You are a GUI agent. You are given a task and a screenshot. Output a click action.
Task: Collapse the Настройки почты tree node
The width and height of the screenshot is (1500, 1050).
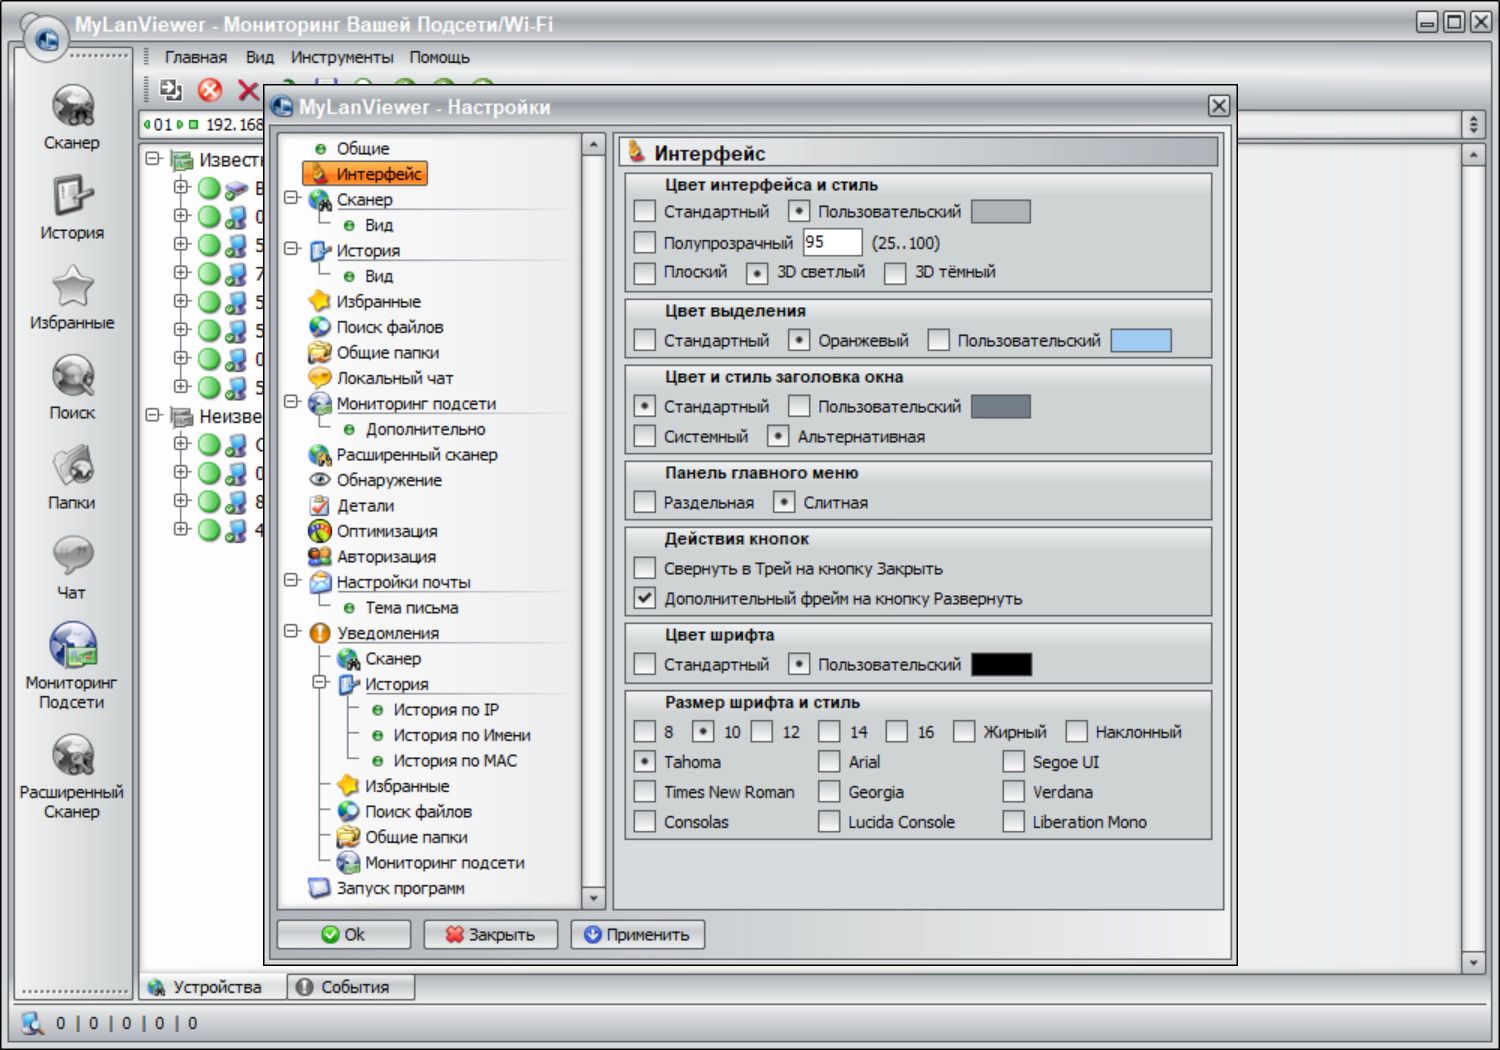[x=292, y=581]
